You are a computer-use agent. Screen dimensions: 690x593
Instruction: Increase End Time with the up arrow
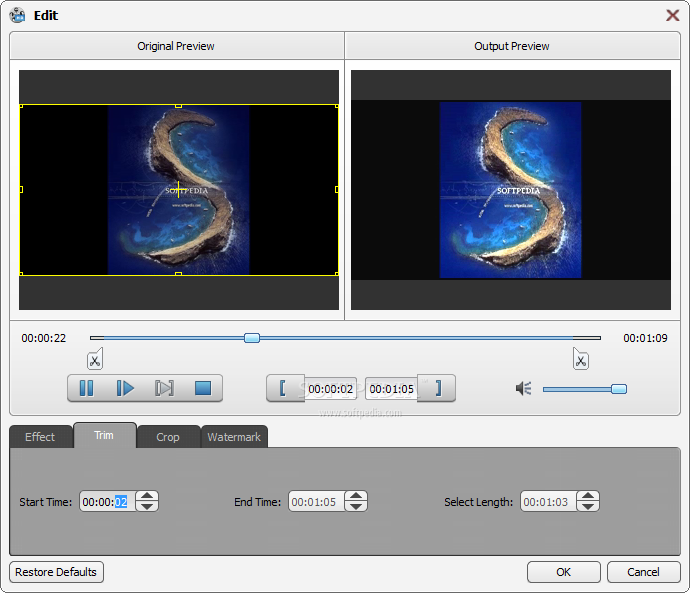point(356,496)
